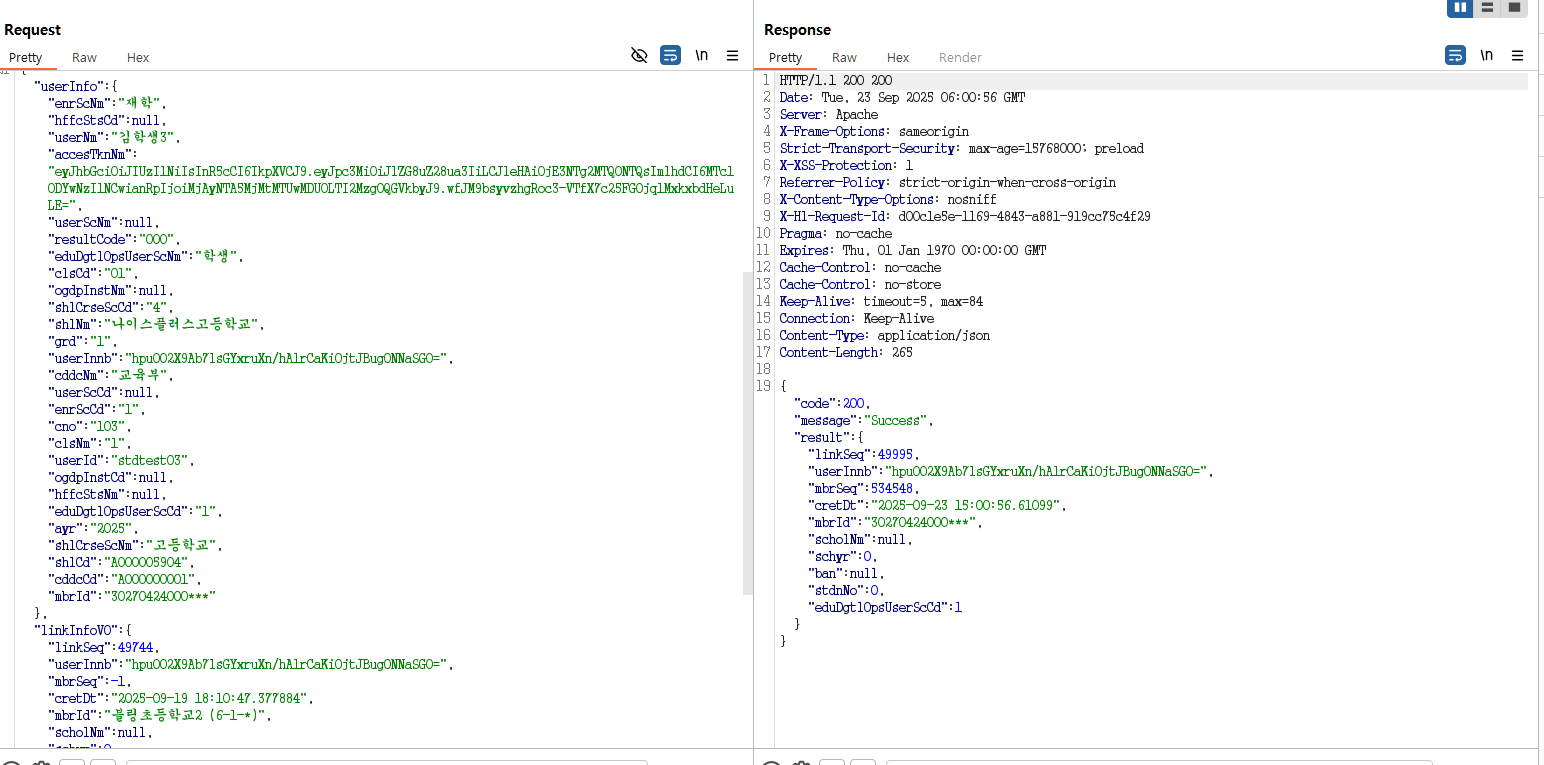Click the "userId":"stdtest03" line
The height and width of the screenshot is (765, 1544).
(x=121, y=460)
